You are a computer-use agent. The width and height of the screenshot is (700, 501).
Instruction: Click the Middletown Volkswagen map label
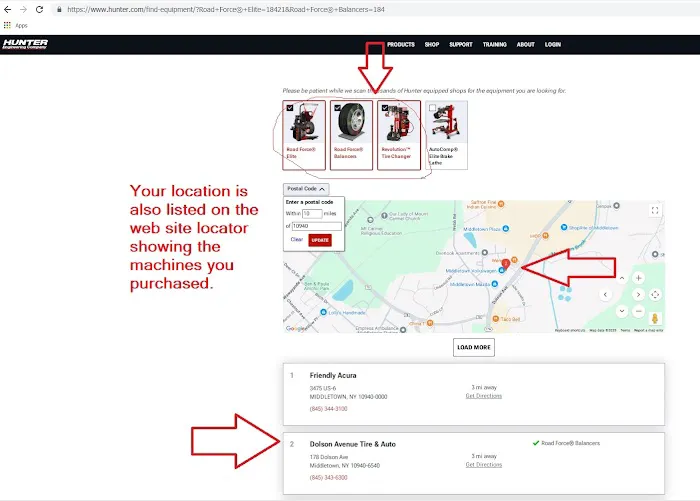point(471,271)
